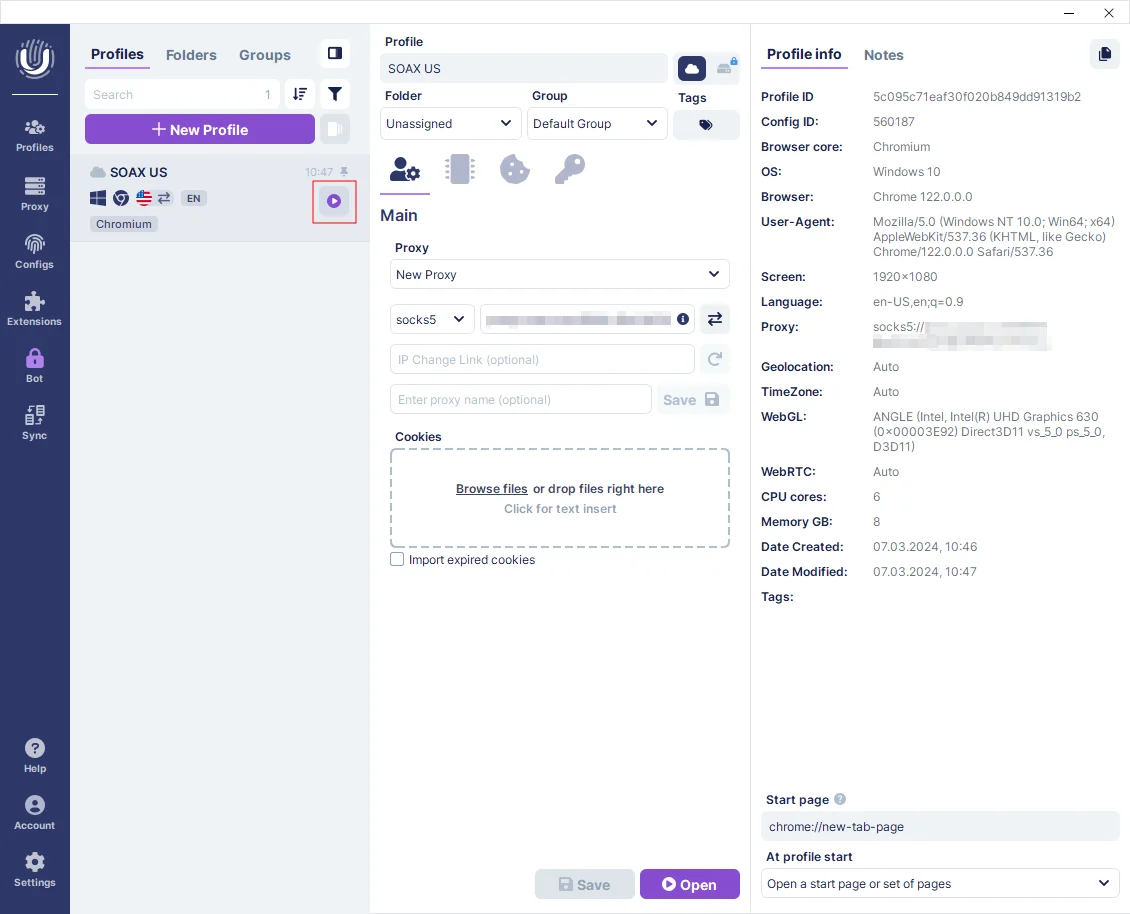Screen dimensions: 1130x914
Task: Expand the socks5 protocol dropdown
Action: coord(431,319)
